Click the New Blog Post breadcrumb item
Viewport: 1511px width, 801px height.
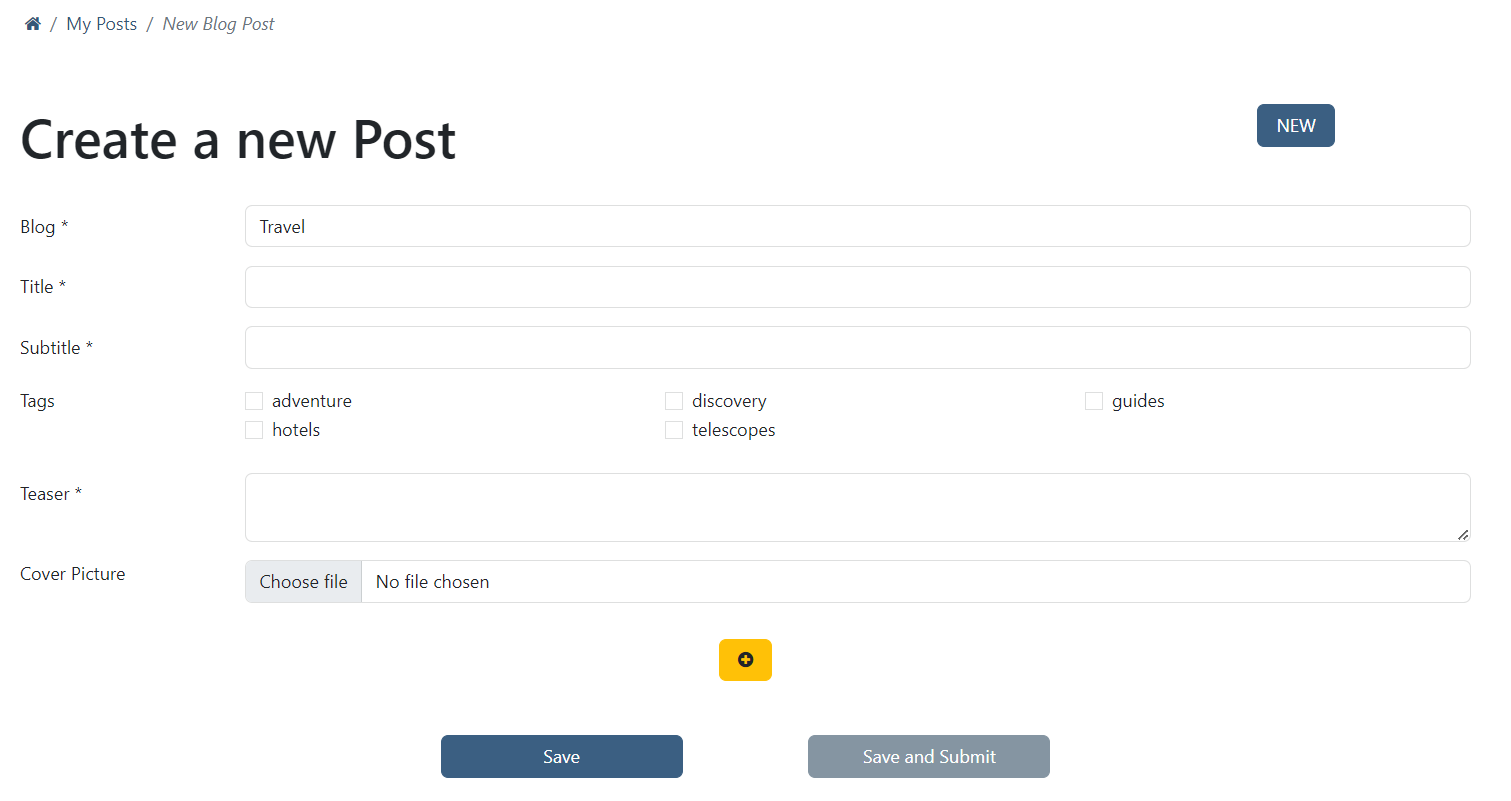coord(218,24)
